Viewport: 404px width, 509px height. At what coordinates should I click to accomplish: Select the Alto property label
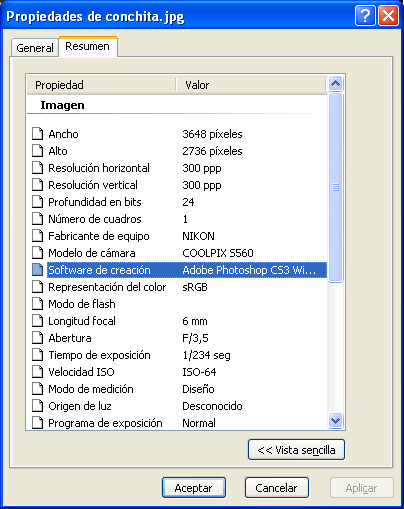pos(58,151)
